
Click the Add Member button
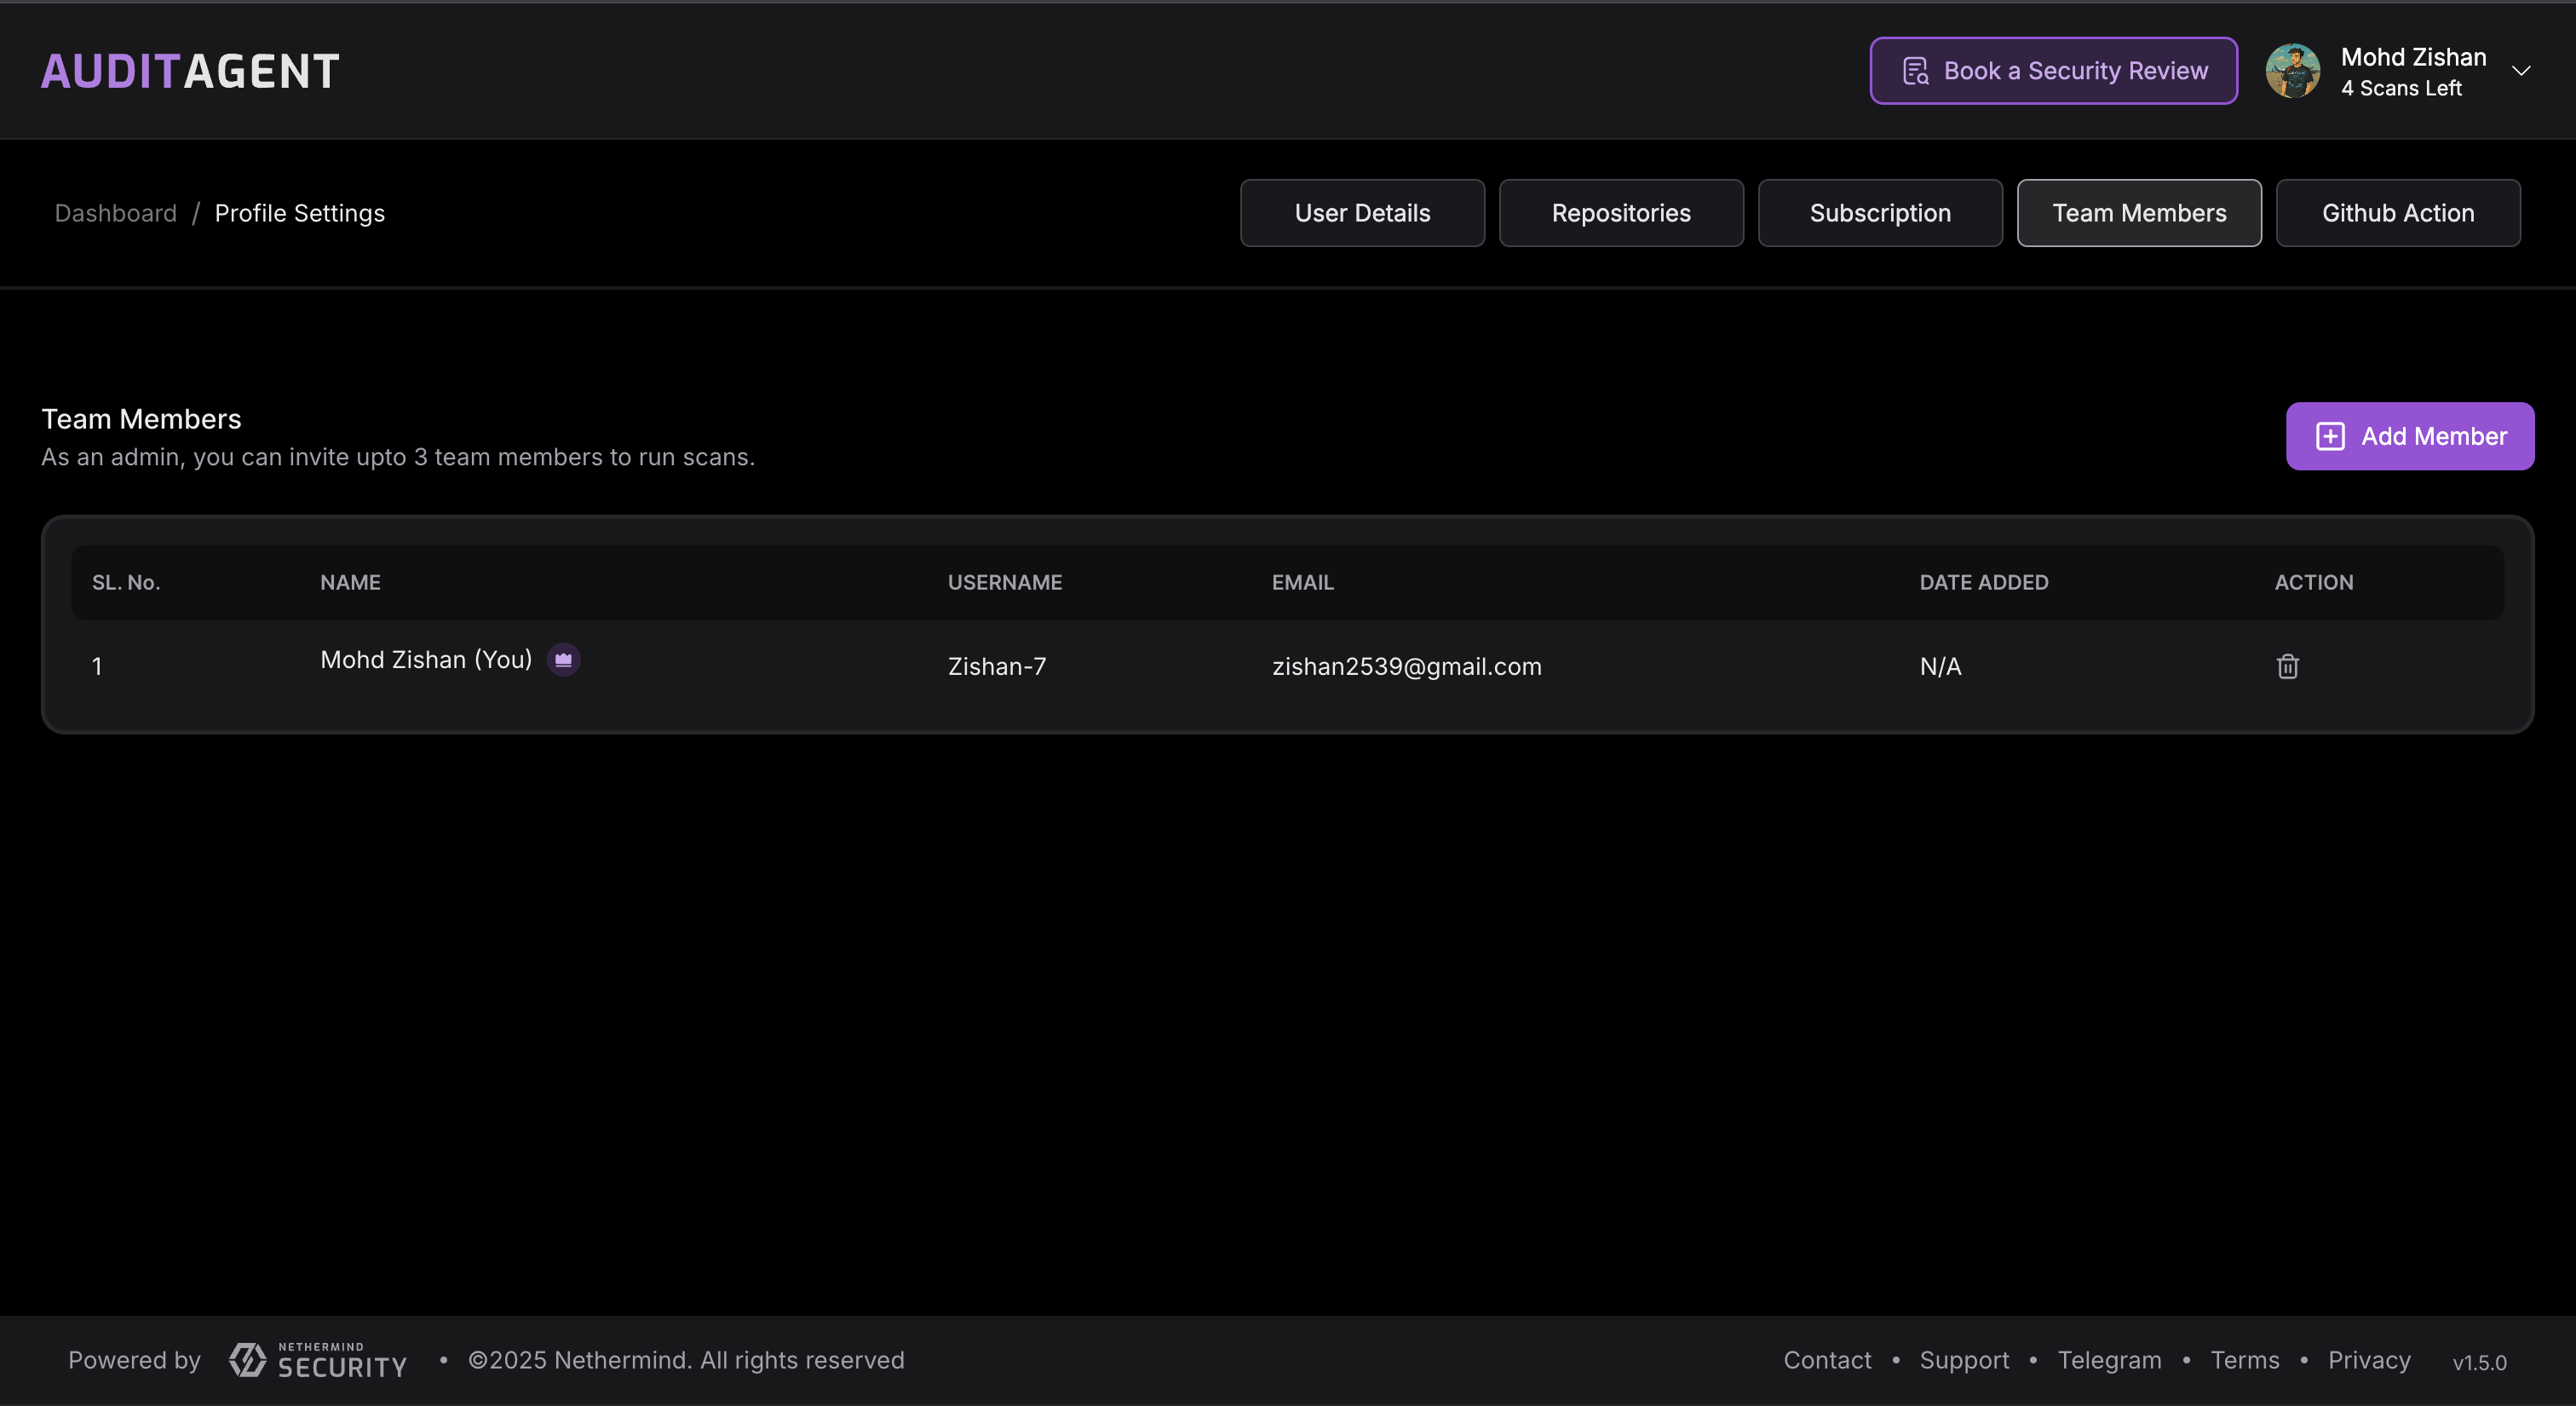tap(2410, 436)
